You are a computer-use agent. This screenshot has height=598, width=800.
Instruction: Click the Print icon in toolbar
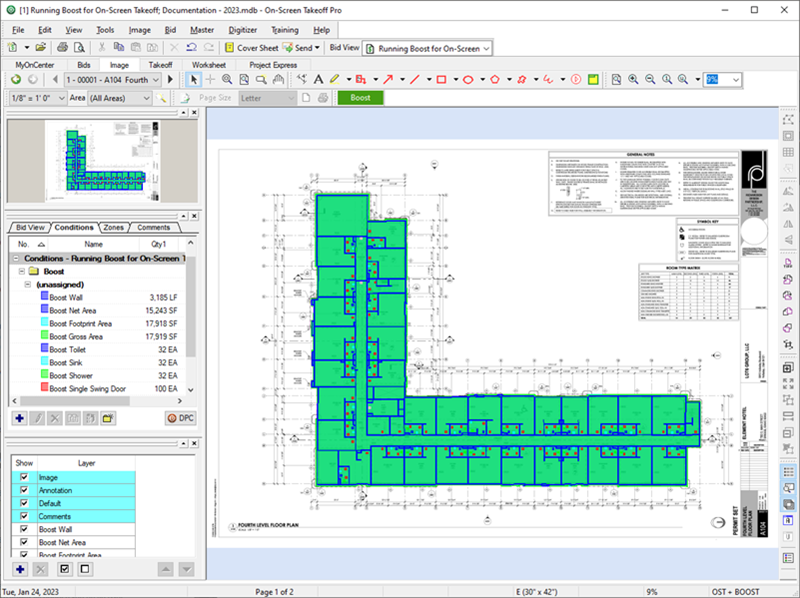(x=62, y=47)
